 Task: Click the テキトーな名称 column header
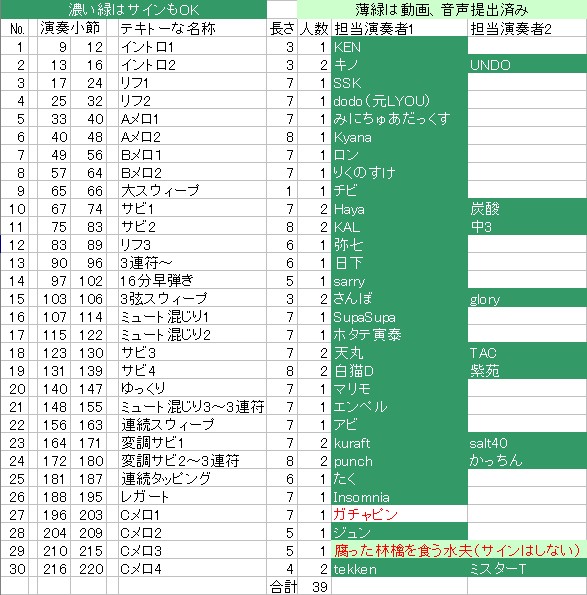click(192, 28)
